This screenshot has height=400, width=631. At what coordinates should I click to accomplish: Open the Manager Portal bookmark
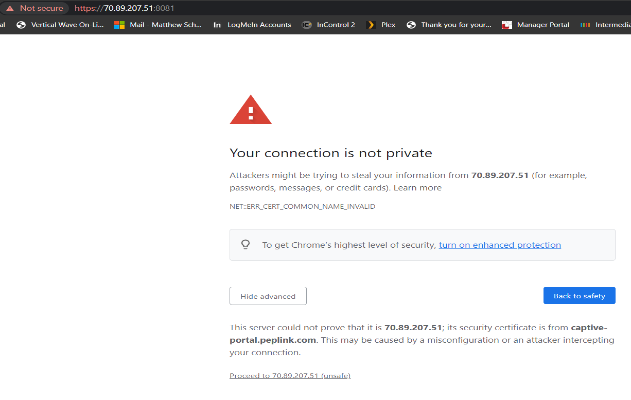tap(535, 25)
